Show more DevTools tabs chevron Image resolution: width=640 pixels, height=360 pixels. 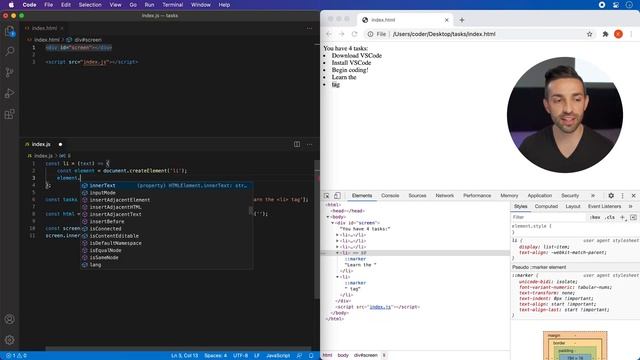(x=593, y=196)
